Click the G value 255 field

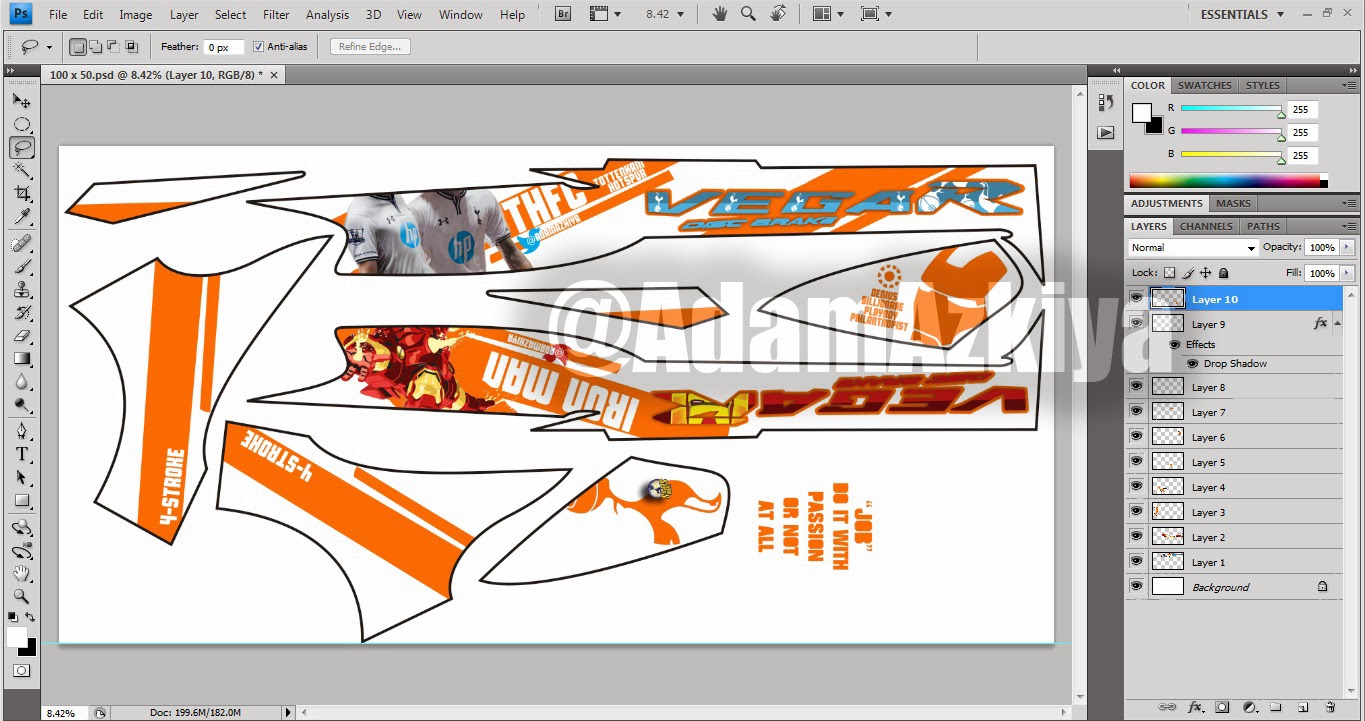[x=1303, y=132]
